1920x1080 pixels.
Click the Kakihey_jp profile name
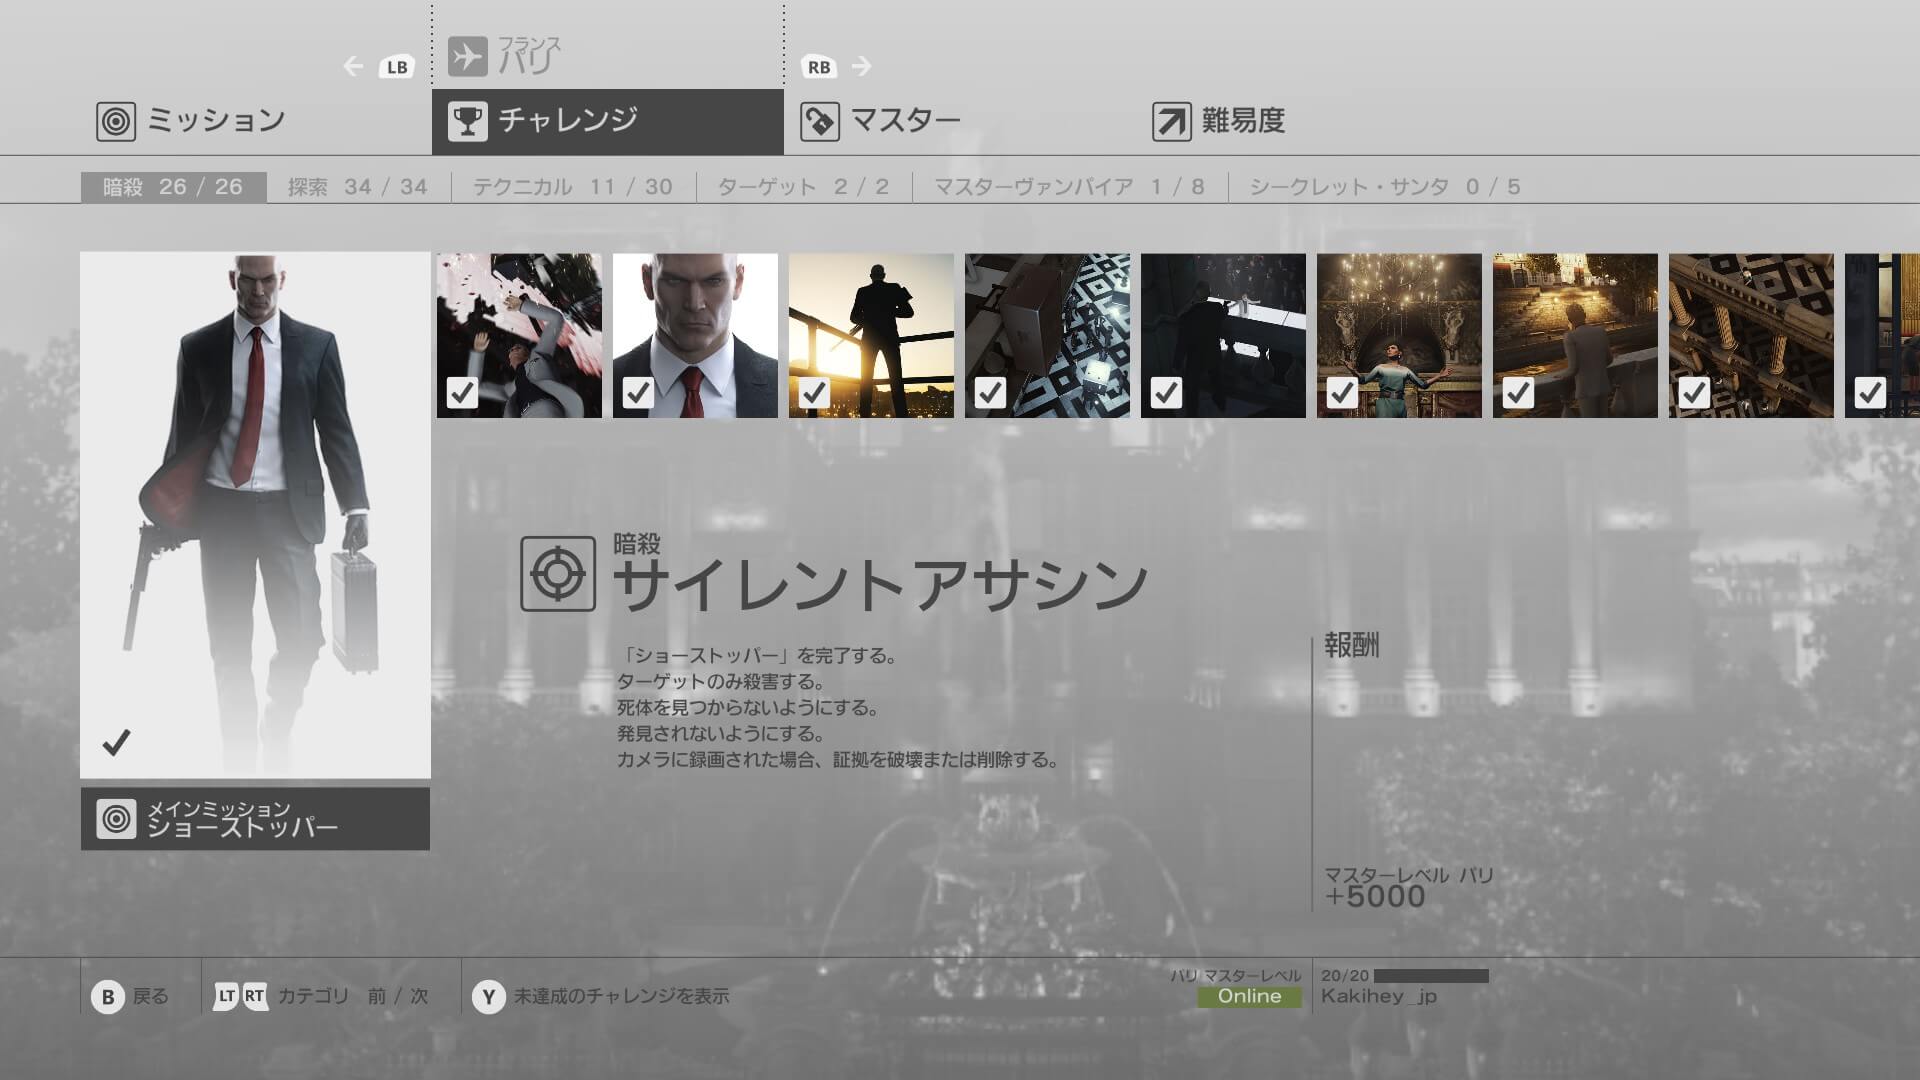point(1379,996)
